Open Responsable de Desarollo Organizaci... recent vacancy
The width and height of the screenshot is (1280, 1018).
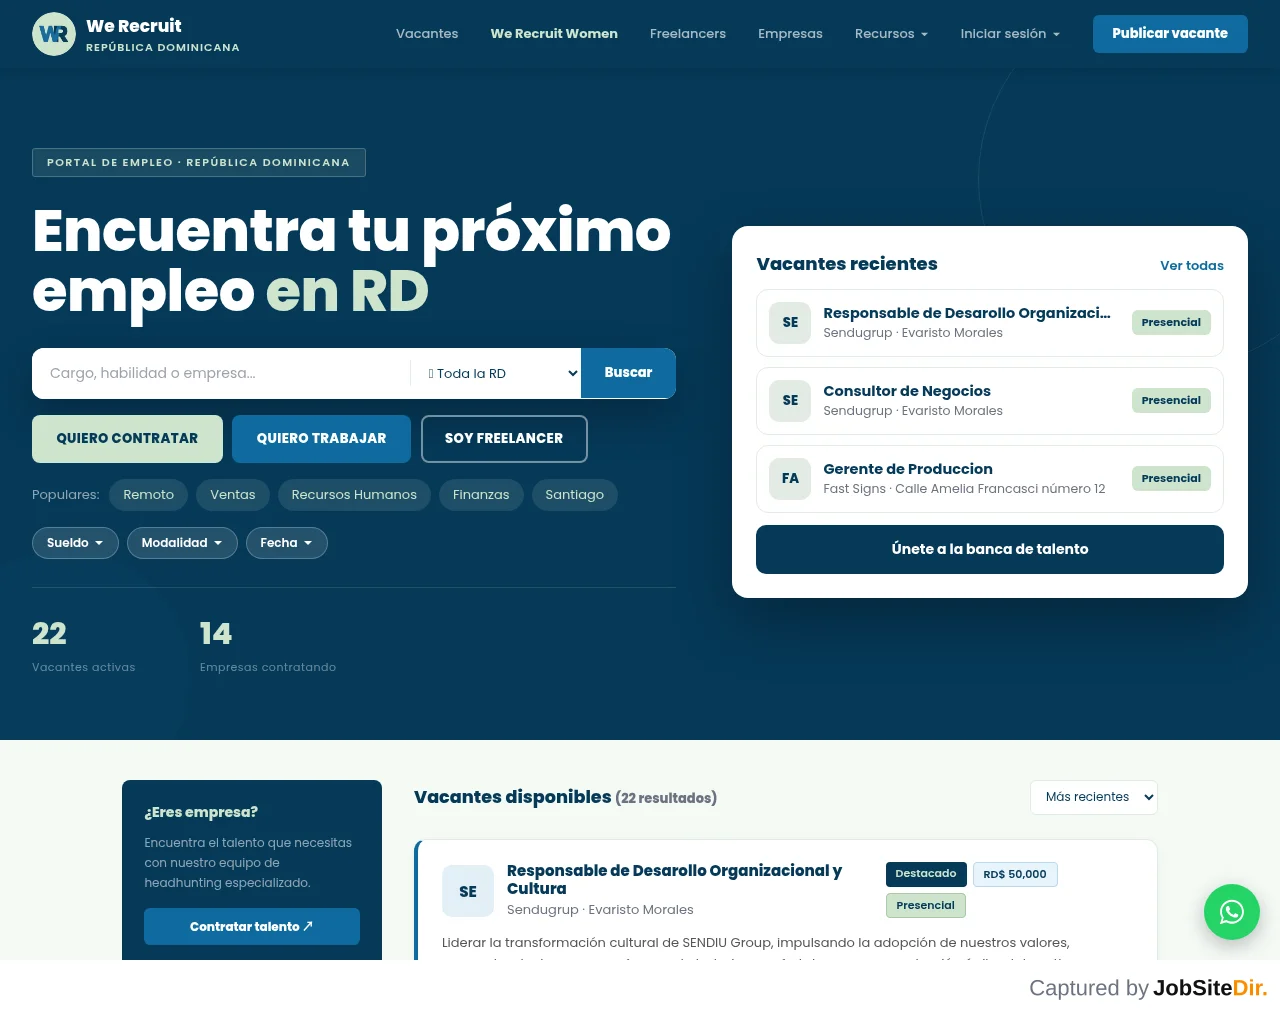coord(990,323)
